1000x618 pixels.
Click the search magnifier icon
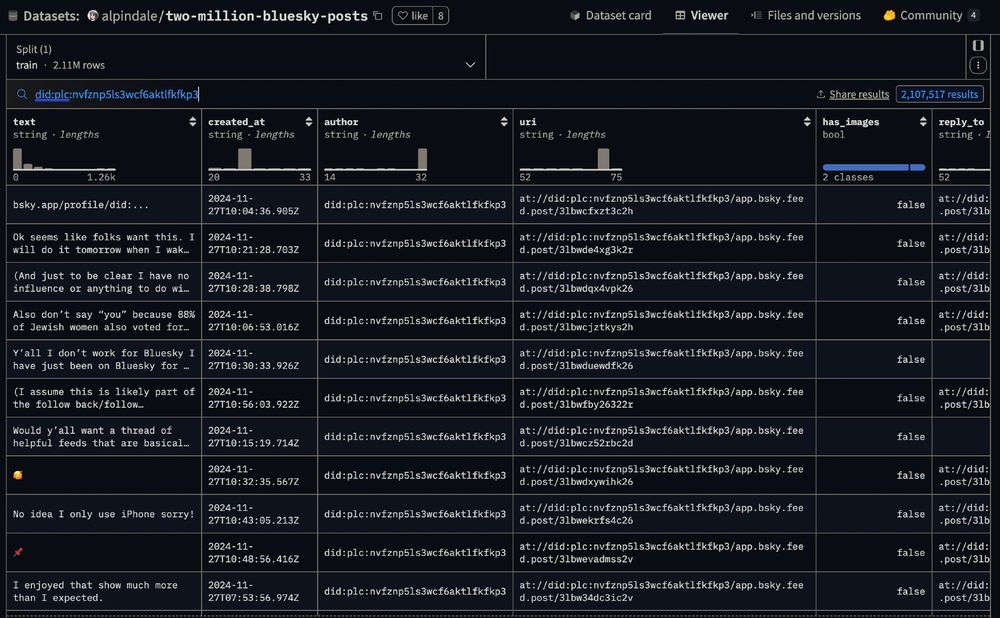[x=22, y=94]
